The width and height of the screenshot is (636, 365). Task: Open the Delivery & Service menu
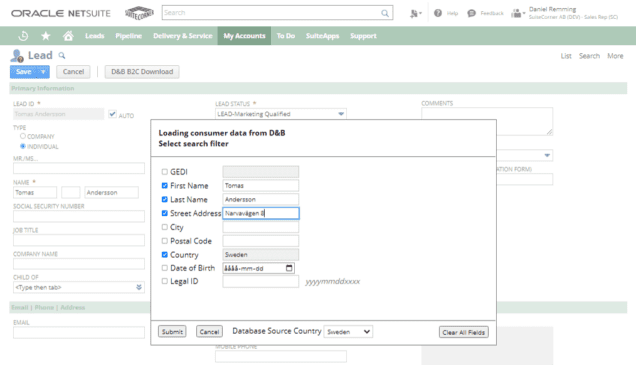pyautogui.click(x=183, y=36)
